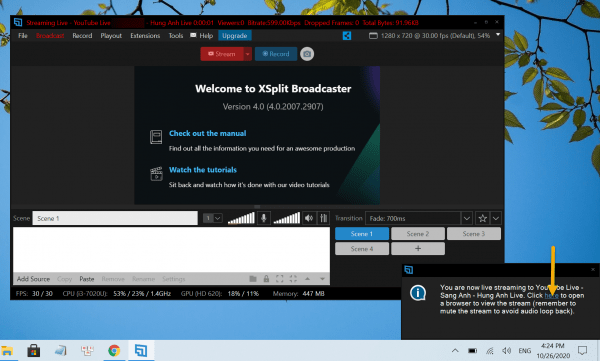Open Chrome from taskbar

114,350
